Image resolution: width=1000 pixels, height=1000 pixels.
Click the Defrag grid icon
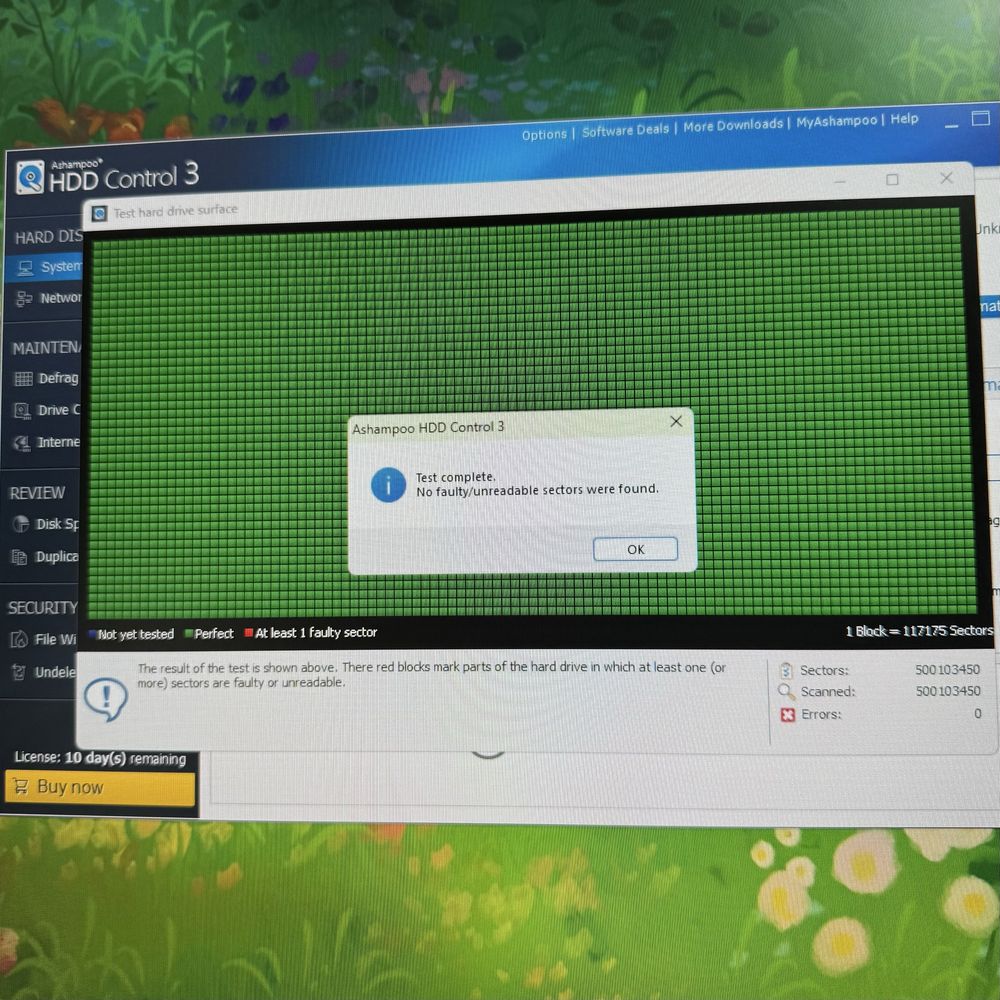point(24,379)
